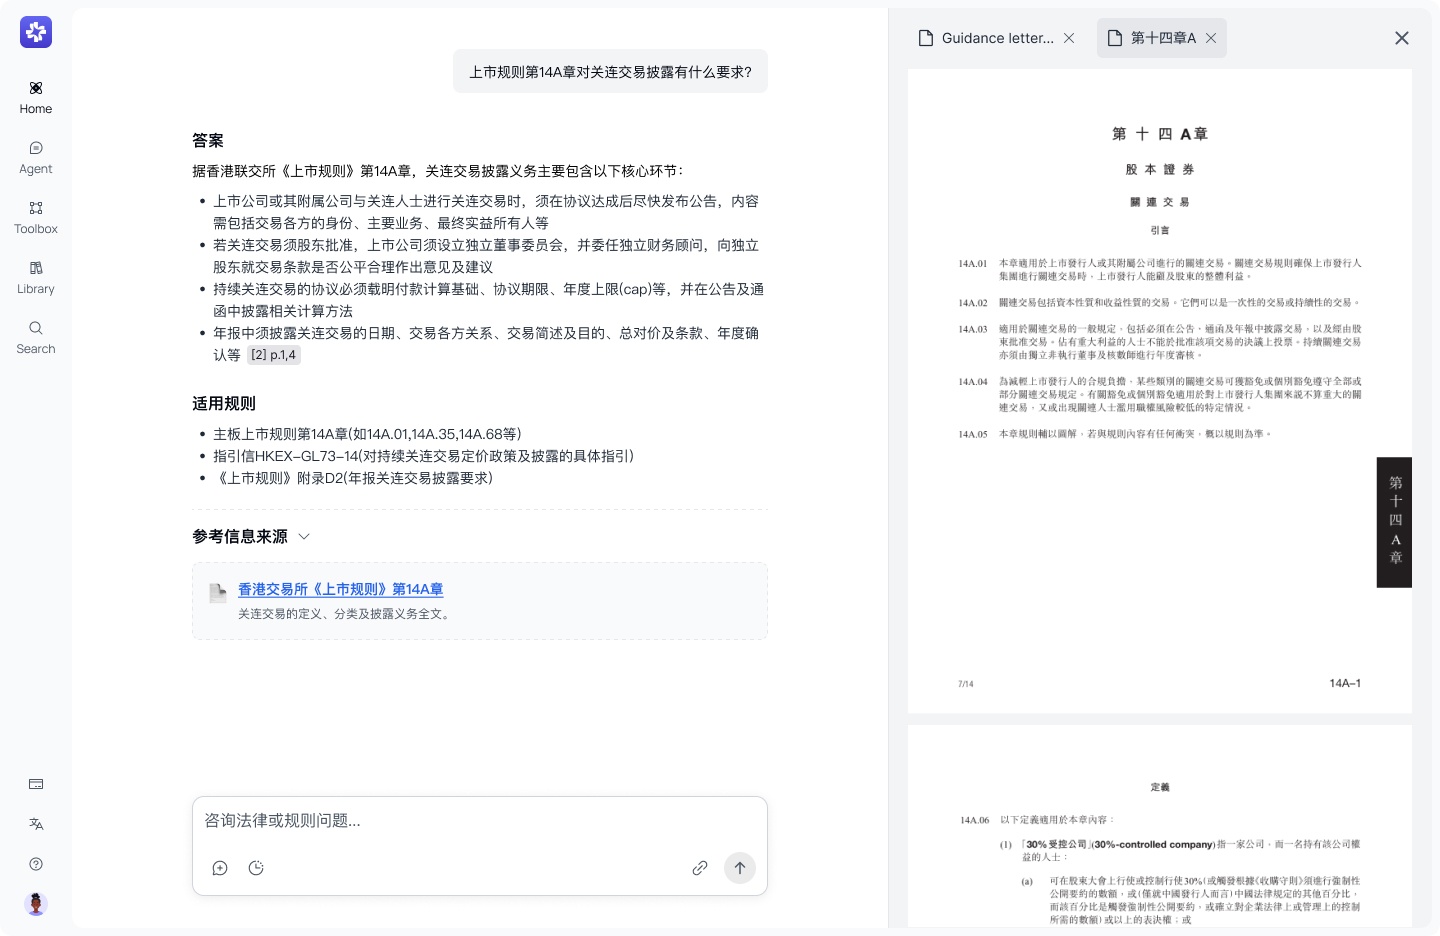This screenshot has height=936, width=1440.
Task: Click the source file icon in reference card
Action: pos(217,593)
